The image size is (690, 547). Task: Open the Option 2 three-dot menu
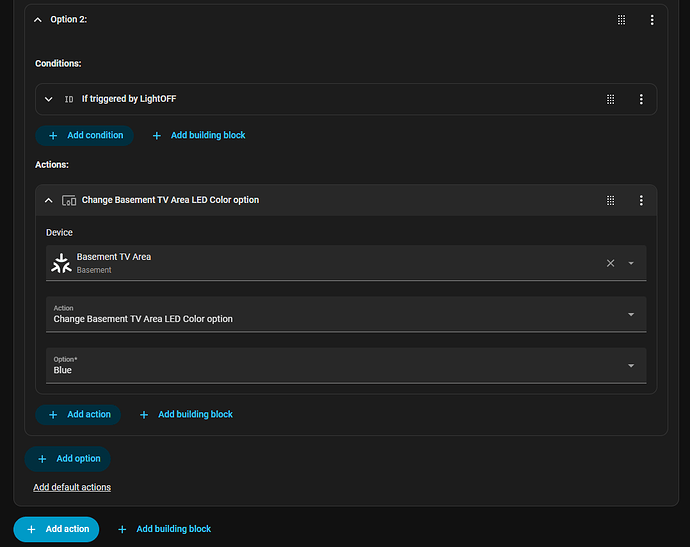coord(652,20)
